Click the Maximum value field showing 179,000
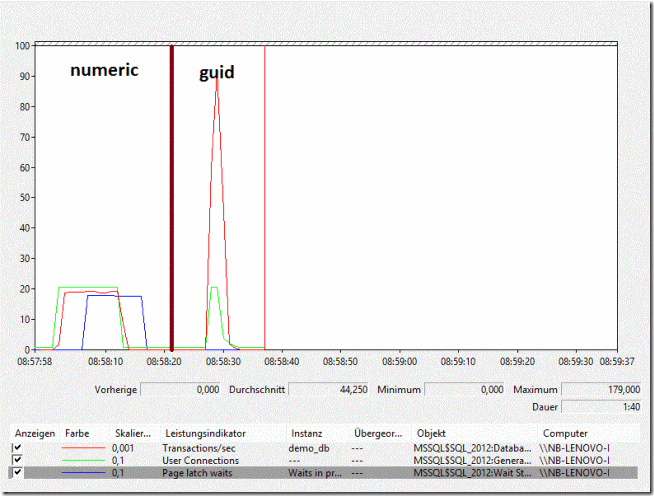 (601, 389)
